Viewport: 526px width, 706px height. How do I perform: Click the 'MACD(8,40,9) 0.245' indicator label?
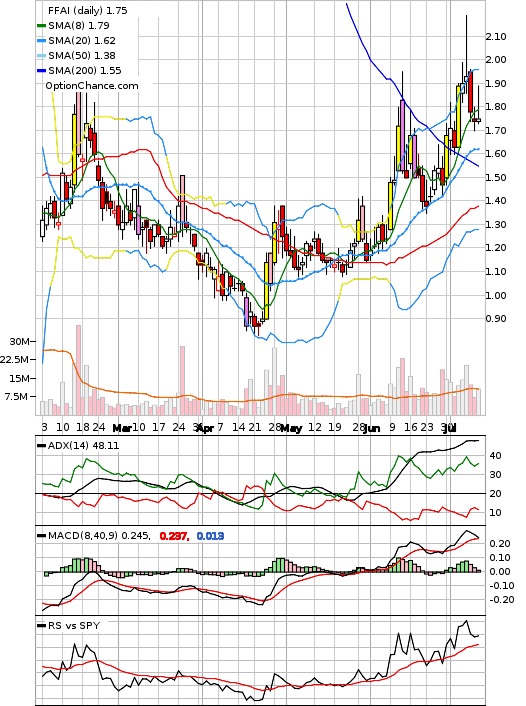pos(99,535)
